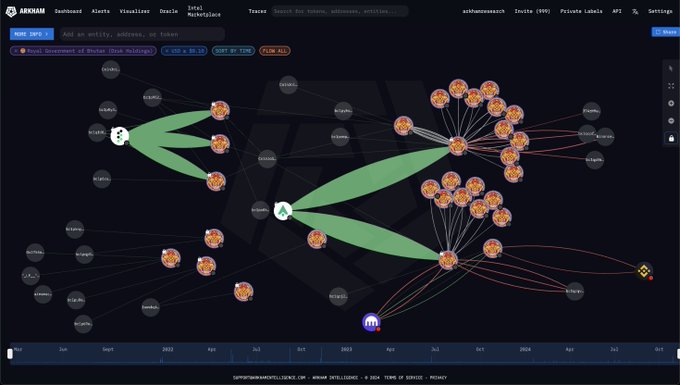Screen dimensions: 680x385
Task: Select the green arrow entity node
Action: pos(283,211)
